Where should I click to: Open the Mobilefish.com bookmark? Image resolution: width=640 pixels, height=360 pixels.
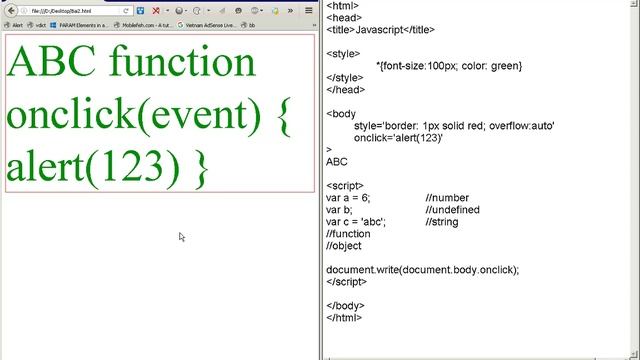point(143,25)
